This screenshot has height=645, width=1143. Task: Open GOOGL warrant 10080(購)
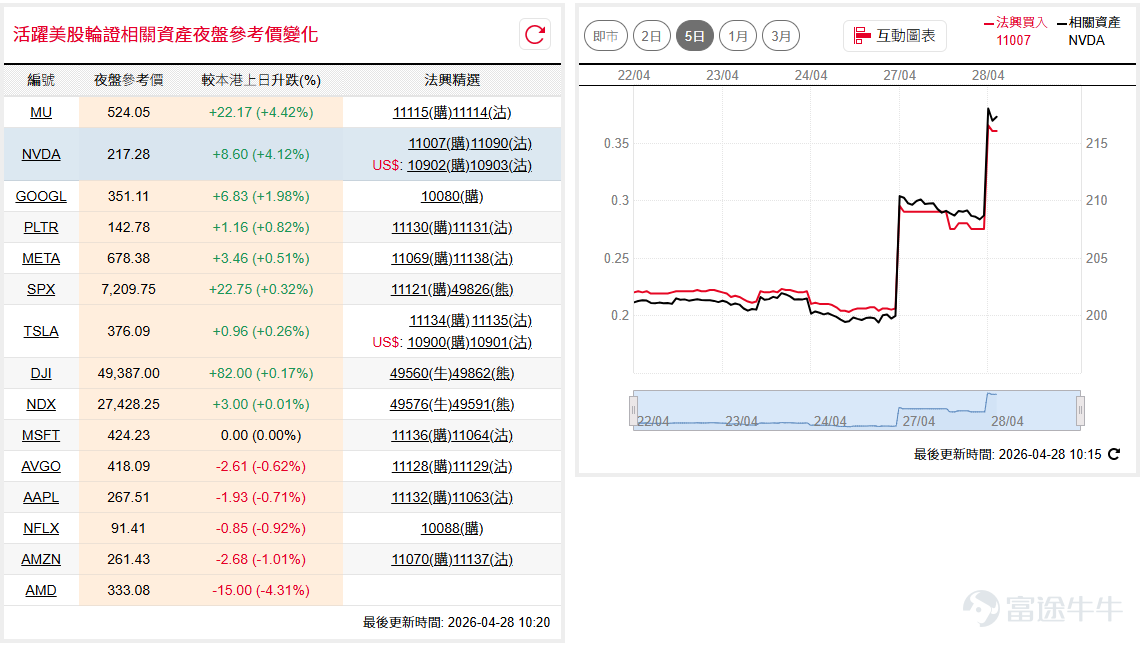(x=452, y=196)
